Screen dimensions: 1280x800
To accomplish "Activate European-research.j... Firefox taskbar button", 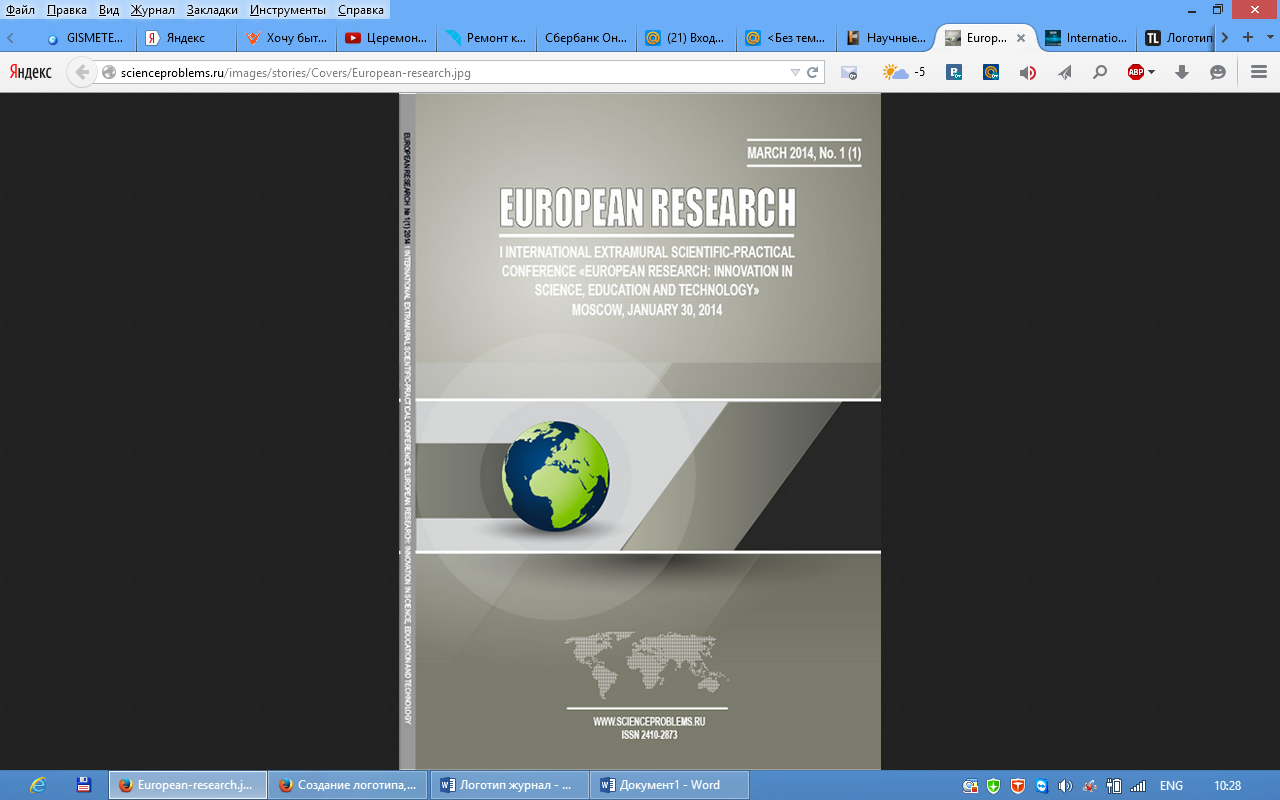I will (187, 785).
